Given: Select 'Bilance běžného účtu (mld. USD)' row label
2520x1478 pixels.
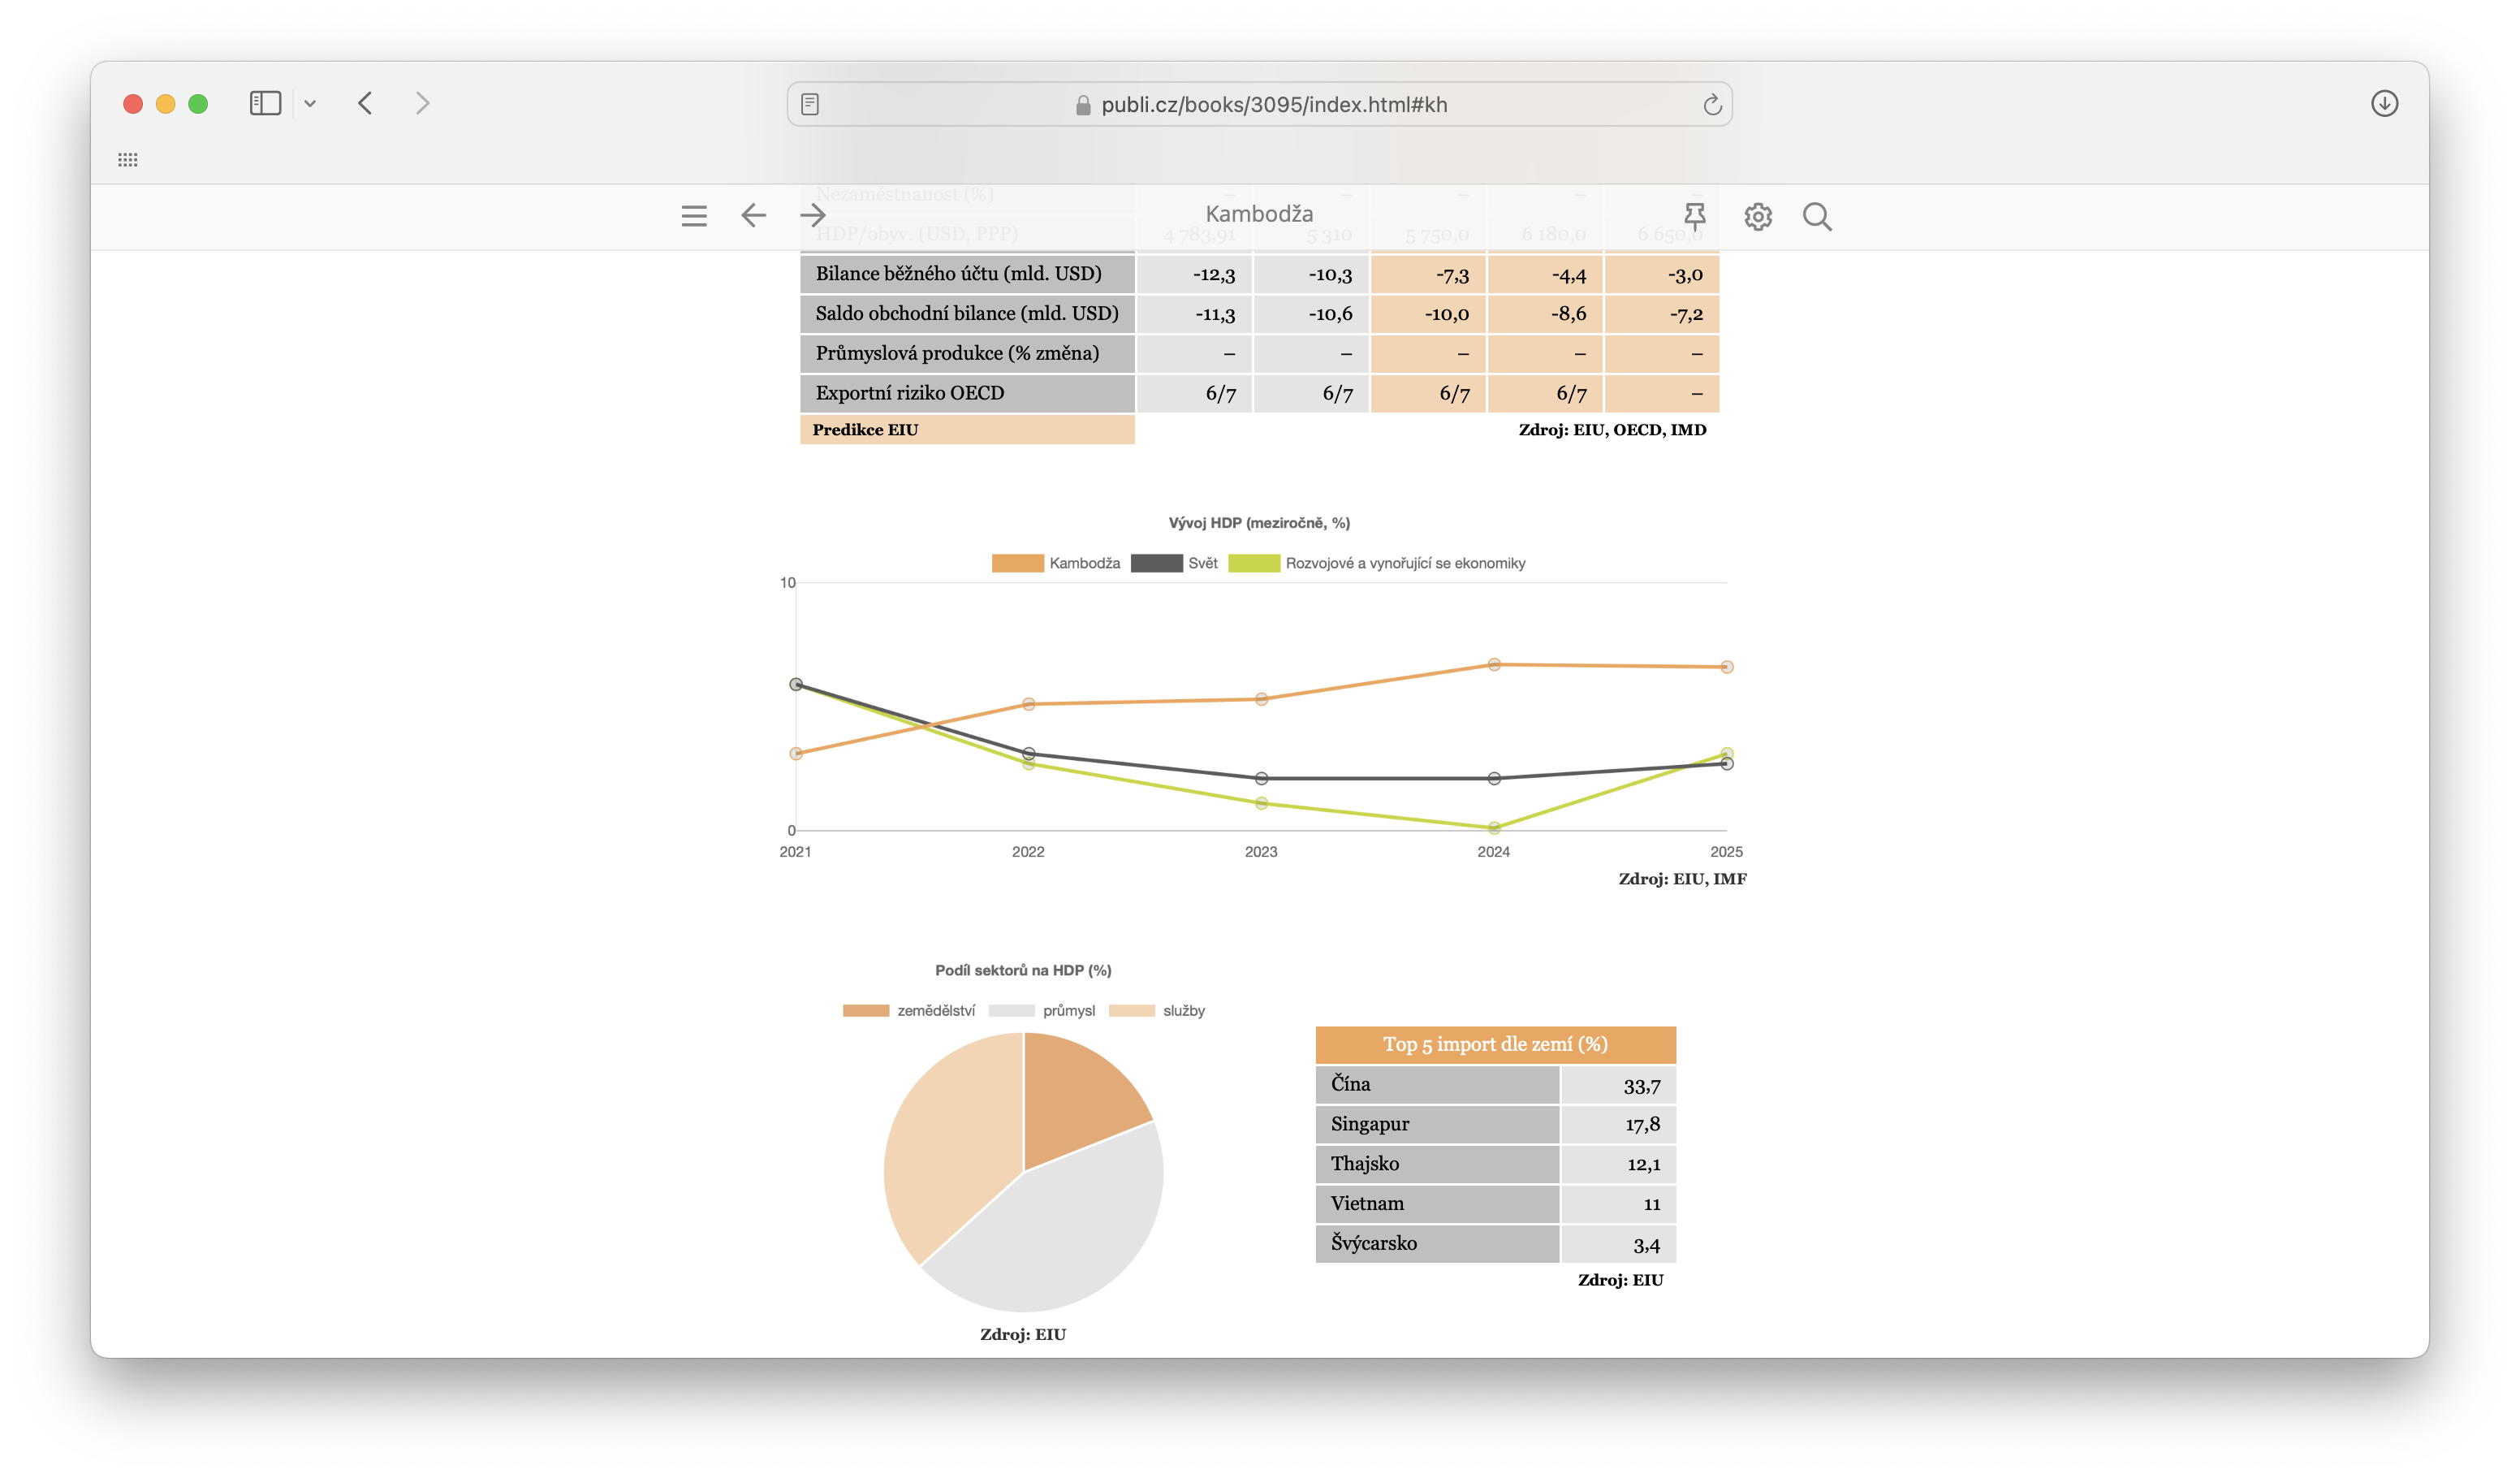Looking at the screenshot, I should point(958,274).
